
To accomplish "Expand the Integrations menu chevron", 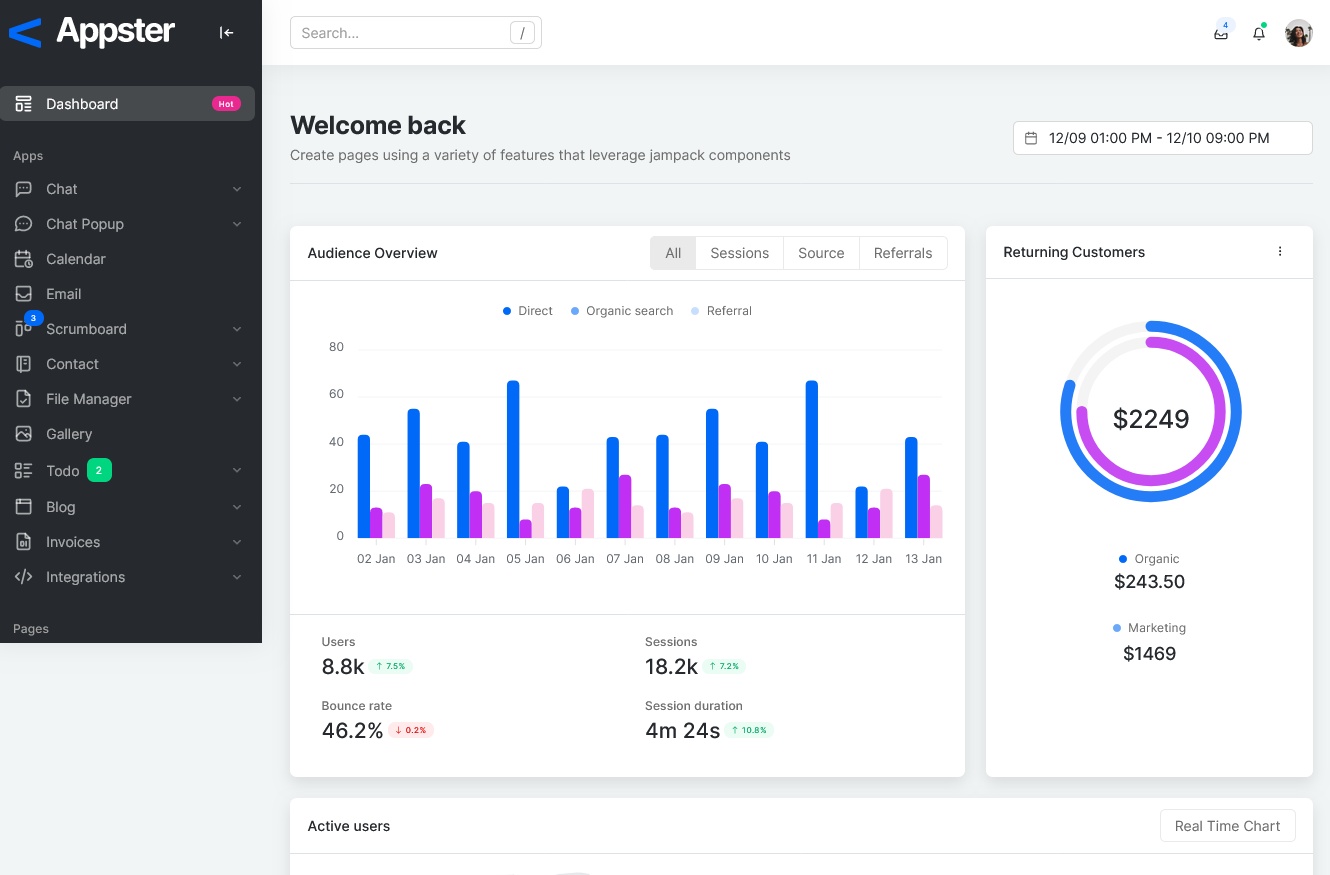I will (237, 577).
